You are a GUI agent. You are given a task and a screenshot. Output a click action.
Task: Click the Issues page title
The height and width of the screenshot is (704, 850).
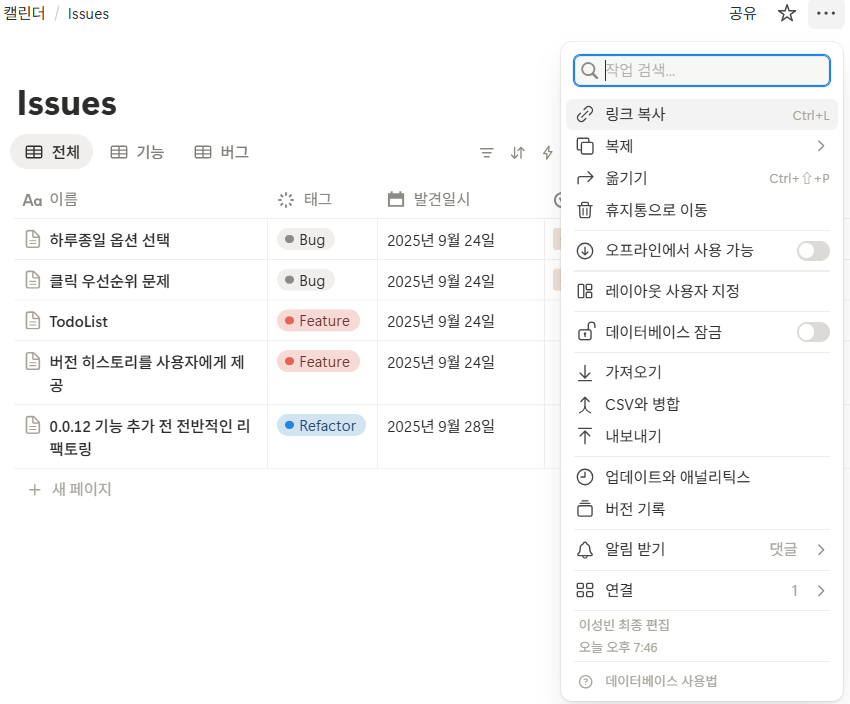pos(67,102)
